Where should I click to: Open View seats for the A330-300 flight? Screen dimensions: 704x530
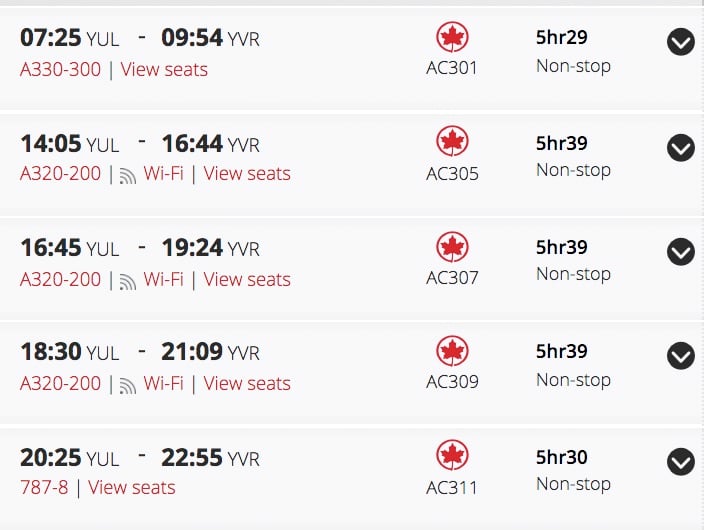click(x=164, y=70)
